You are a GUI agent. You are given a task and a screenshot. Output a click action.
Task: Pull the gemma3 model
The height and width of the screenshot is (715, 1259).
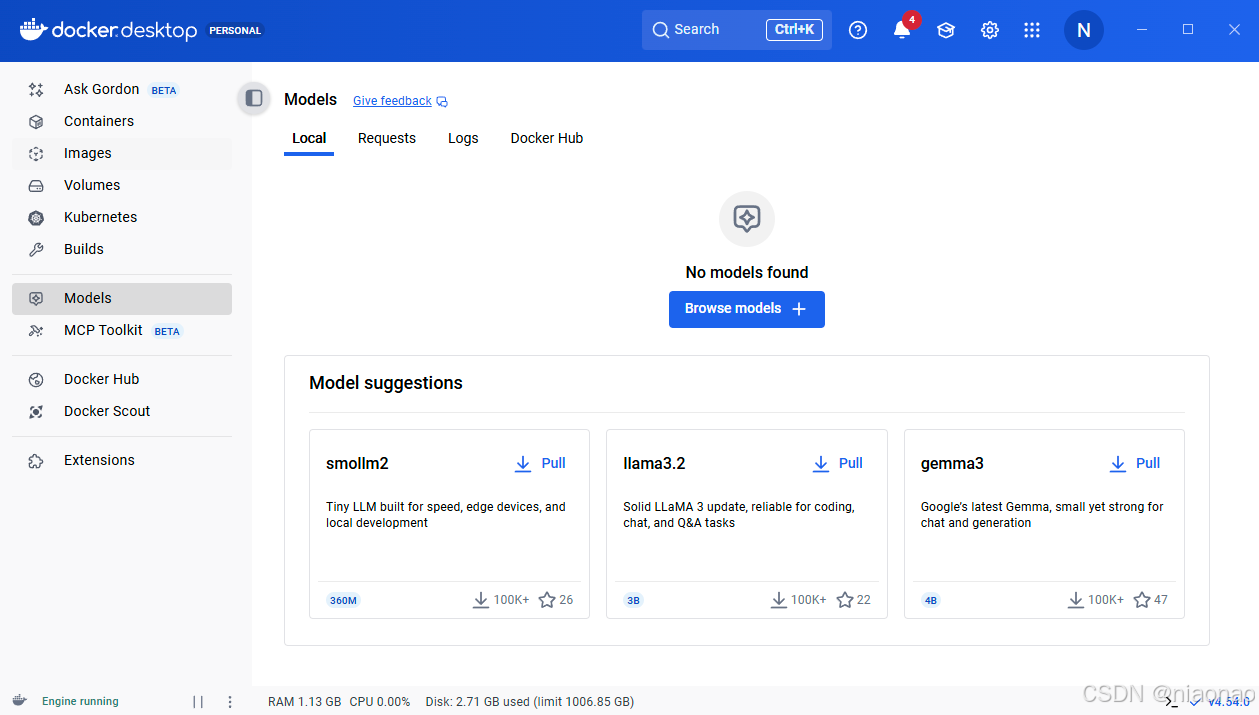[1134, 463]
